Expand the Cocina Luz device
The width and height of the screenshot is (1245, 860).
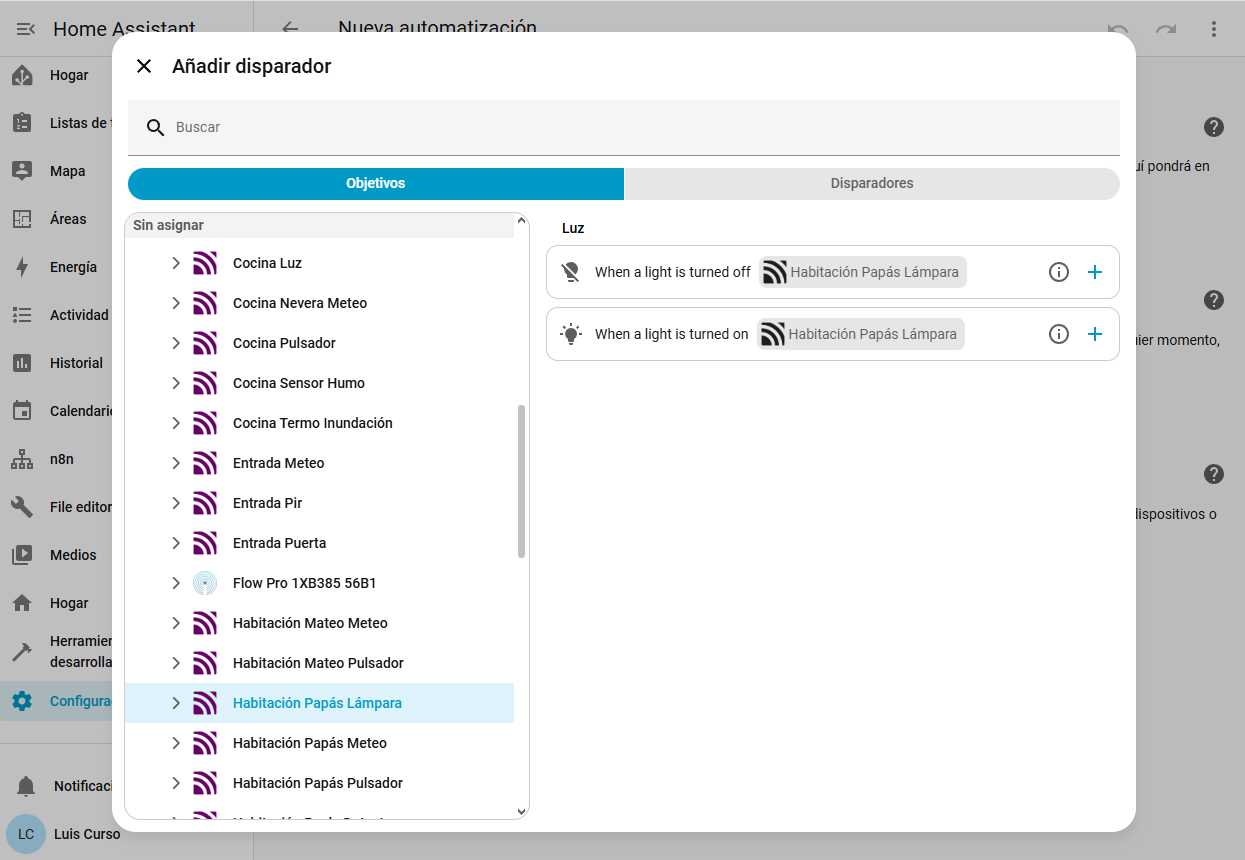[176, 263]
